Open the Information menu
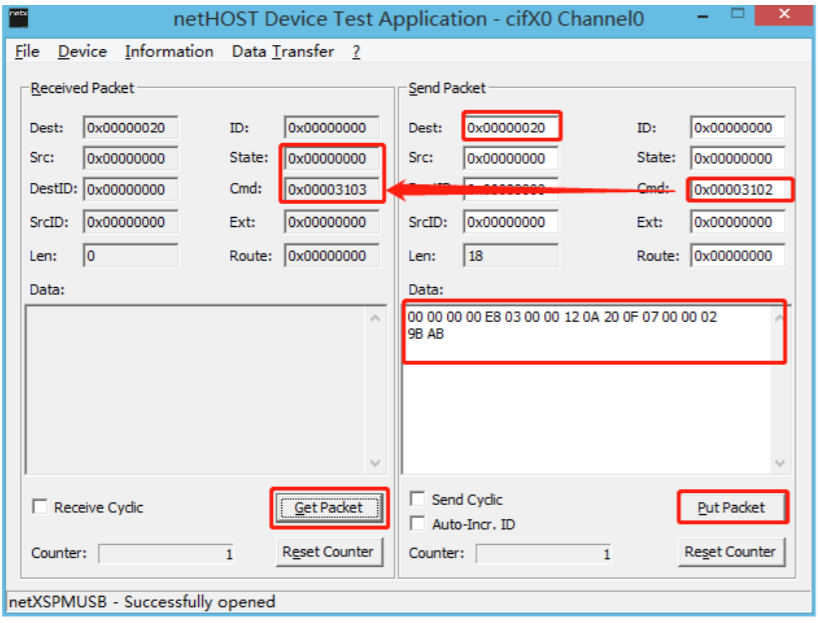 [x=169, y=52]
